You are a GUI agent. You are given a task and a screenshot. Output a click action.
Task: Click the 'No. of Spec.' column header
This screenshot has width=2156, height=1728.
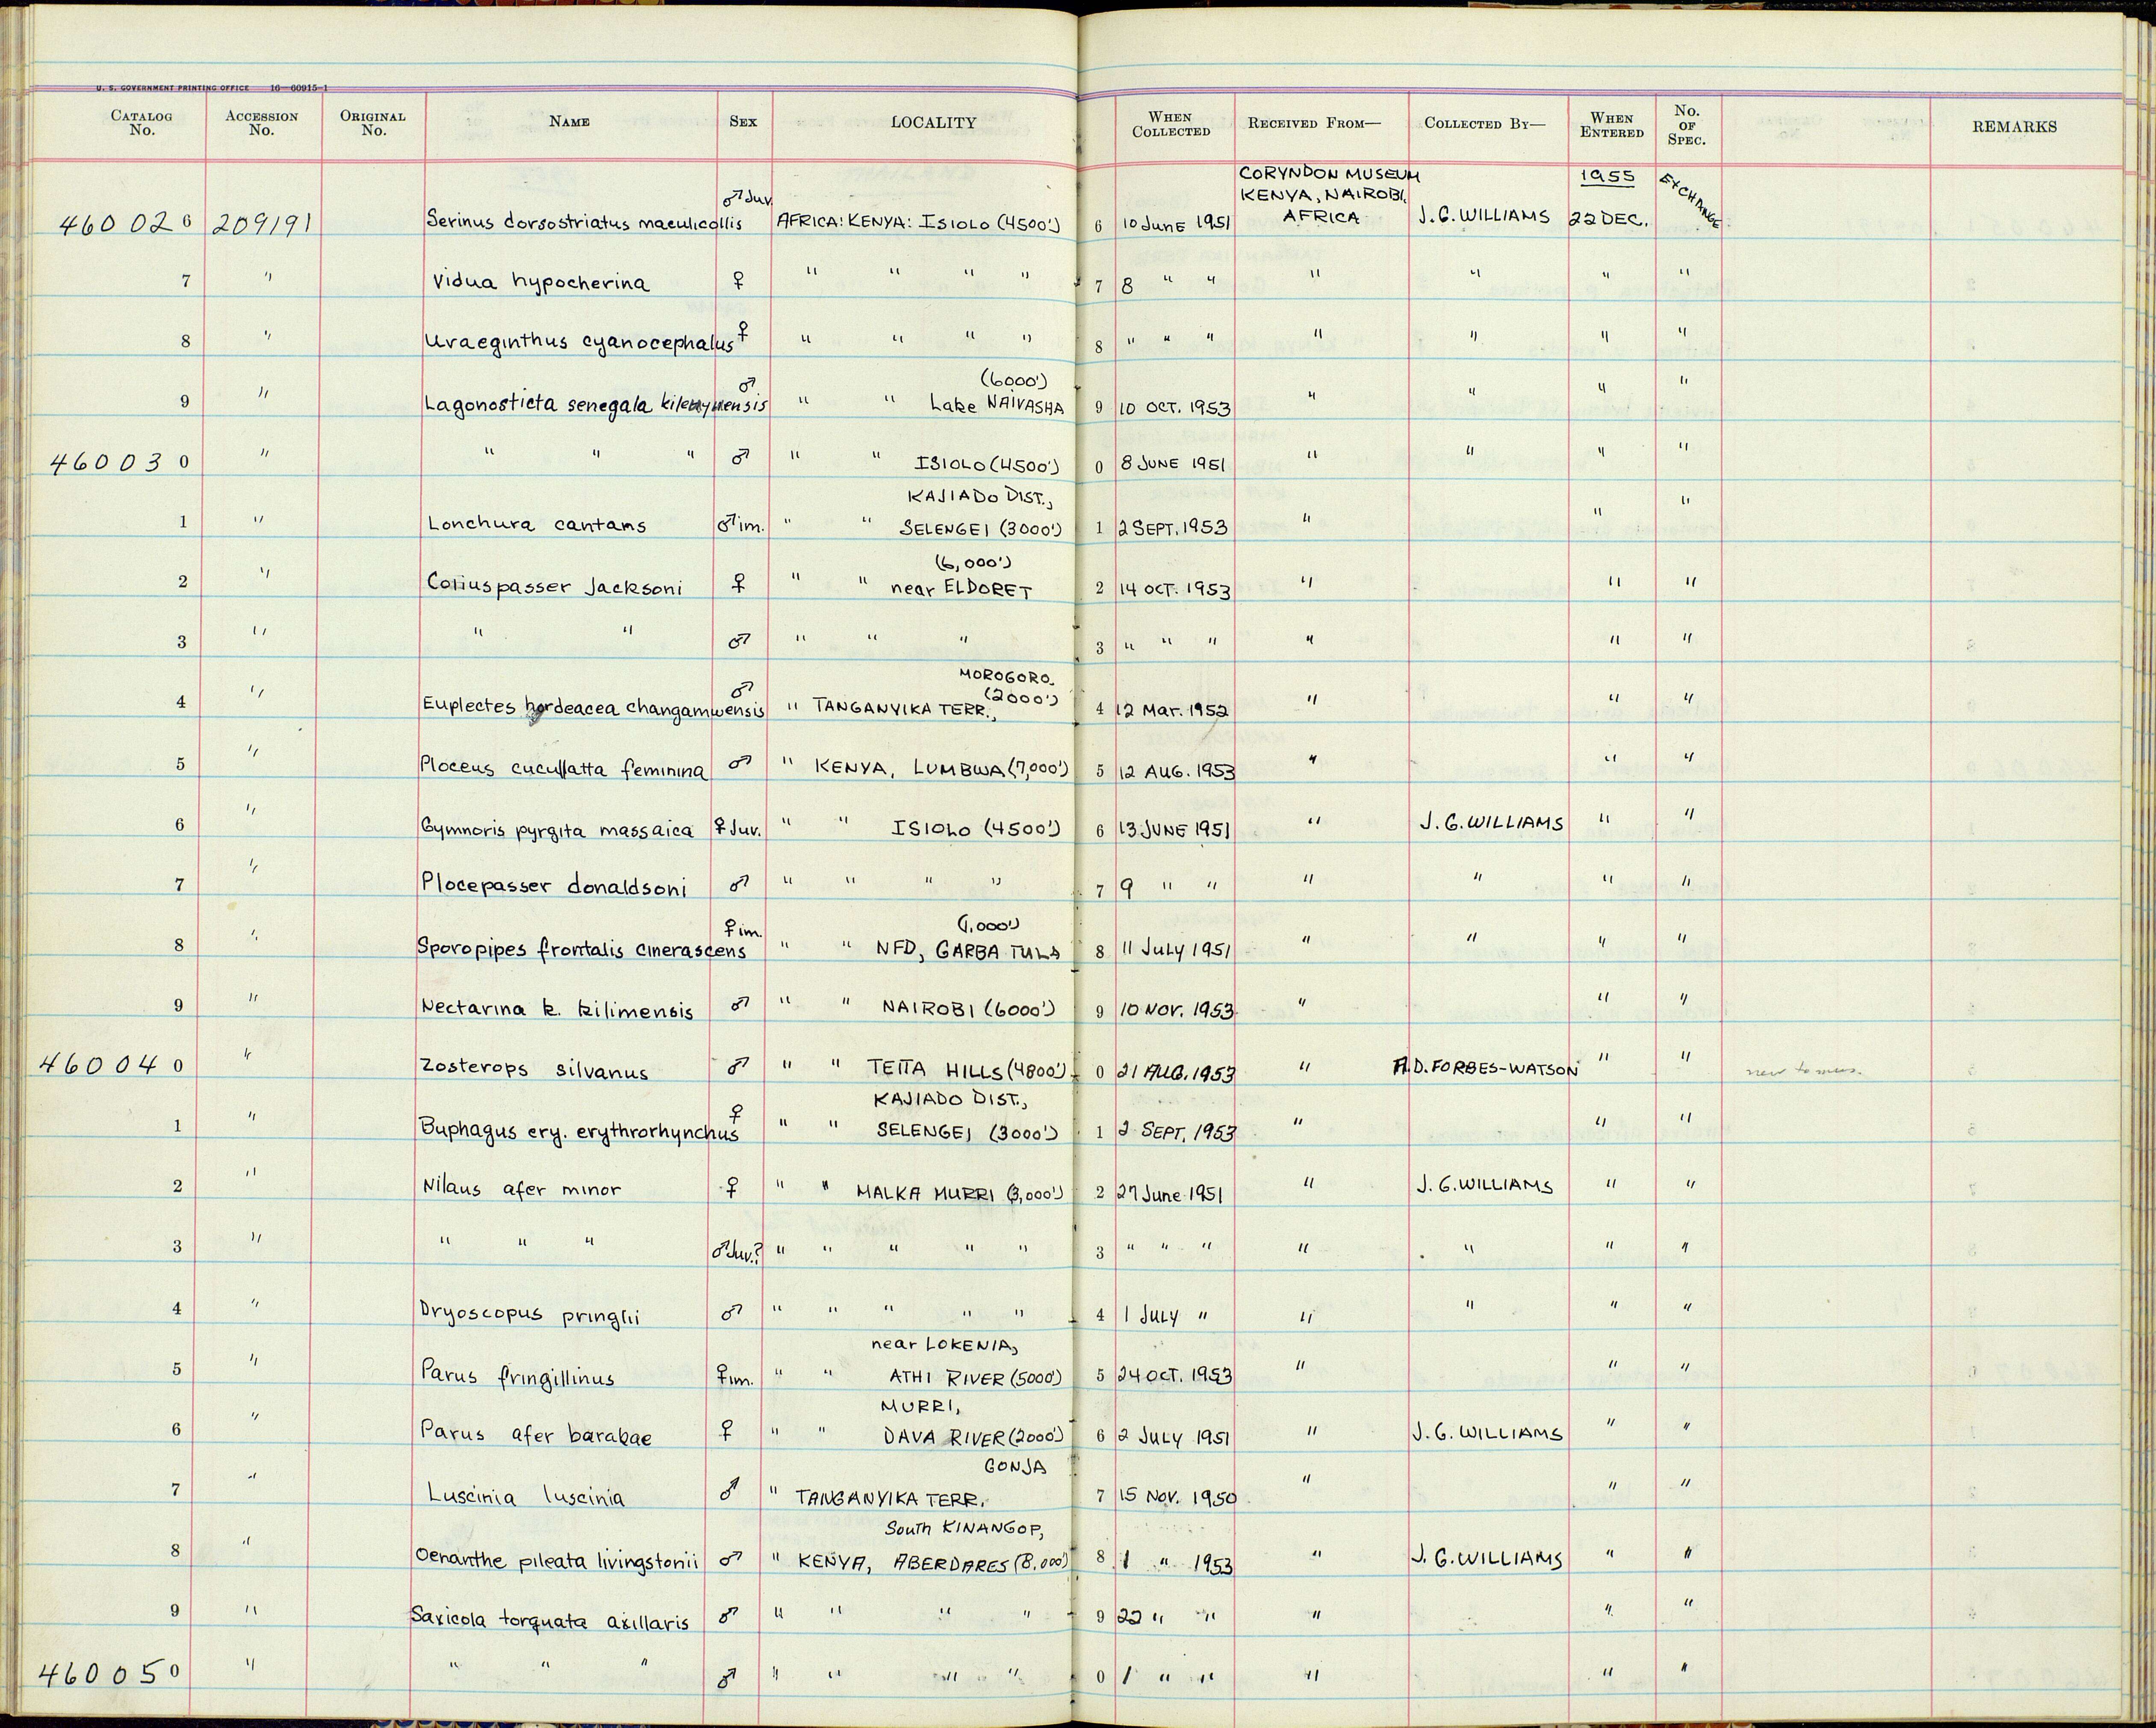coord(1686,125)
